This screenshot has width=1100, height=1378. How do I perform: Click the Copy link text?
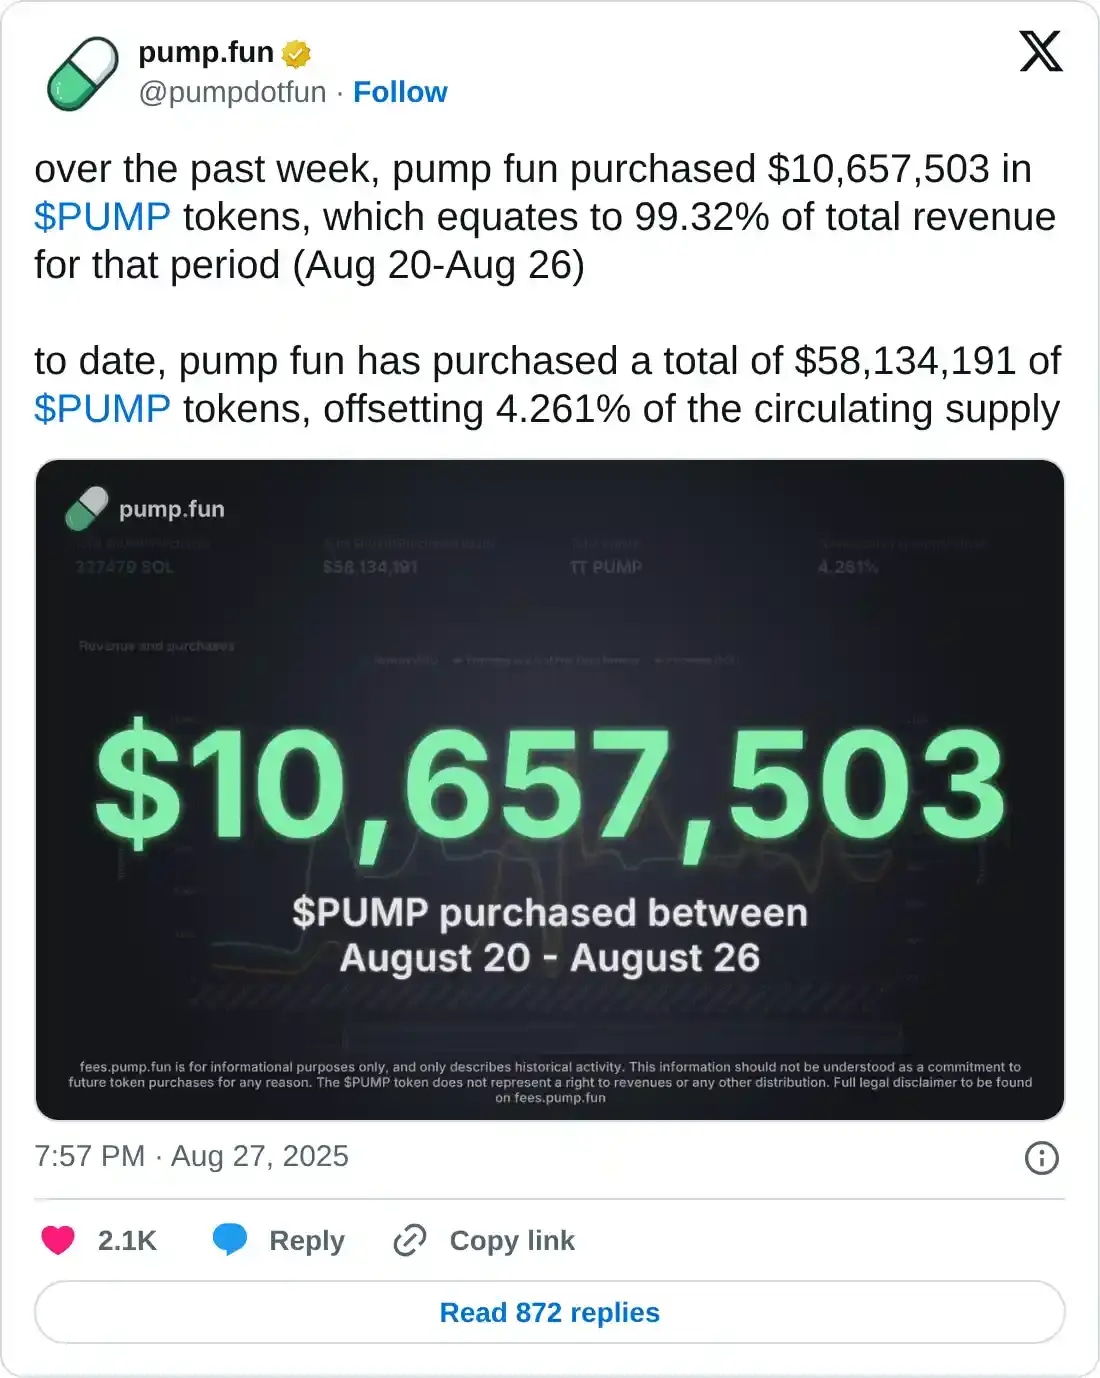(x=512, y=1240)
